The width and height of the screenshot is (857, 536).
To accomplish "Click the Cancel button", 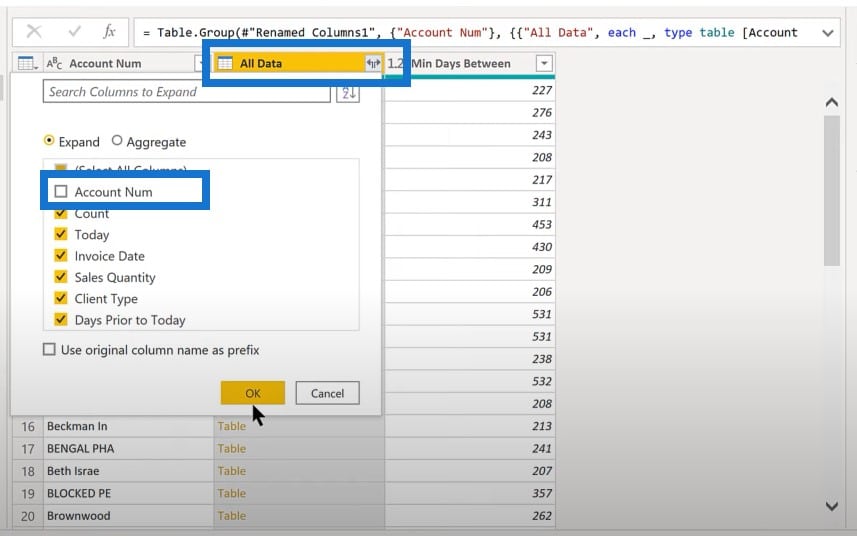I will pyautogui.click(x=327, y=393).
